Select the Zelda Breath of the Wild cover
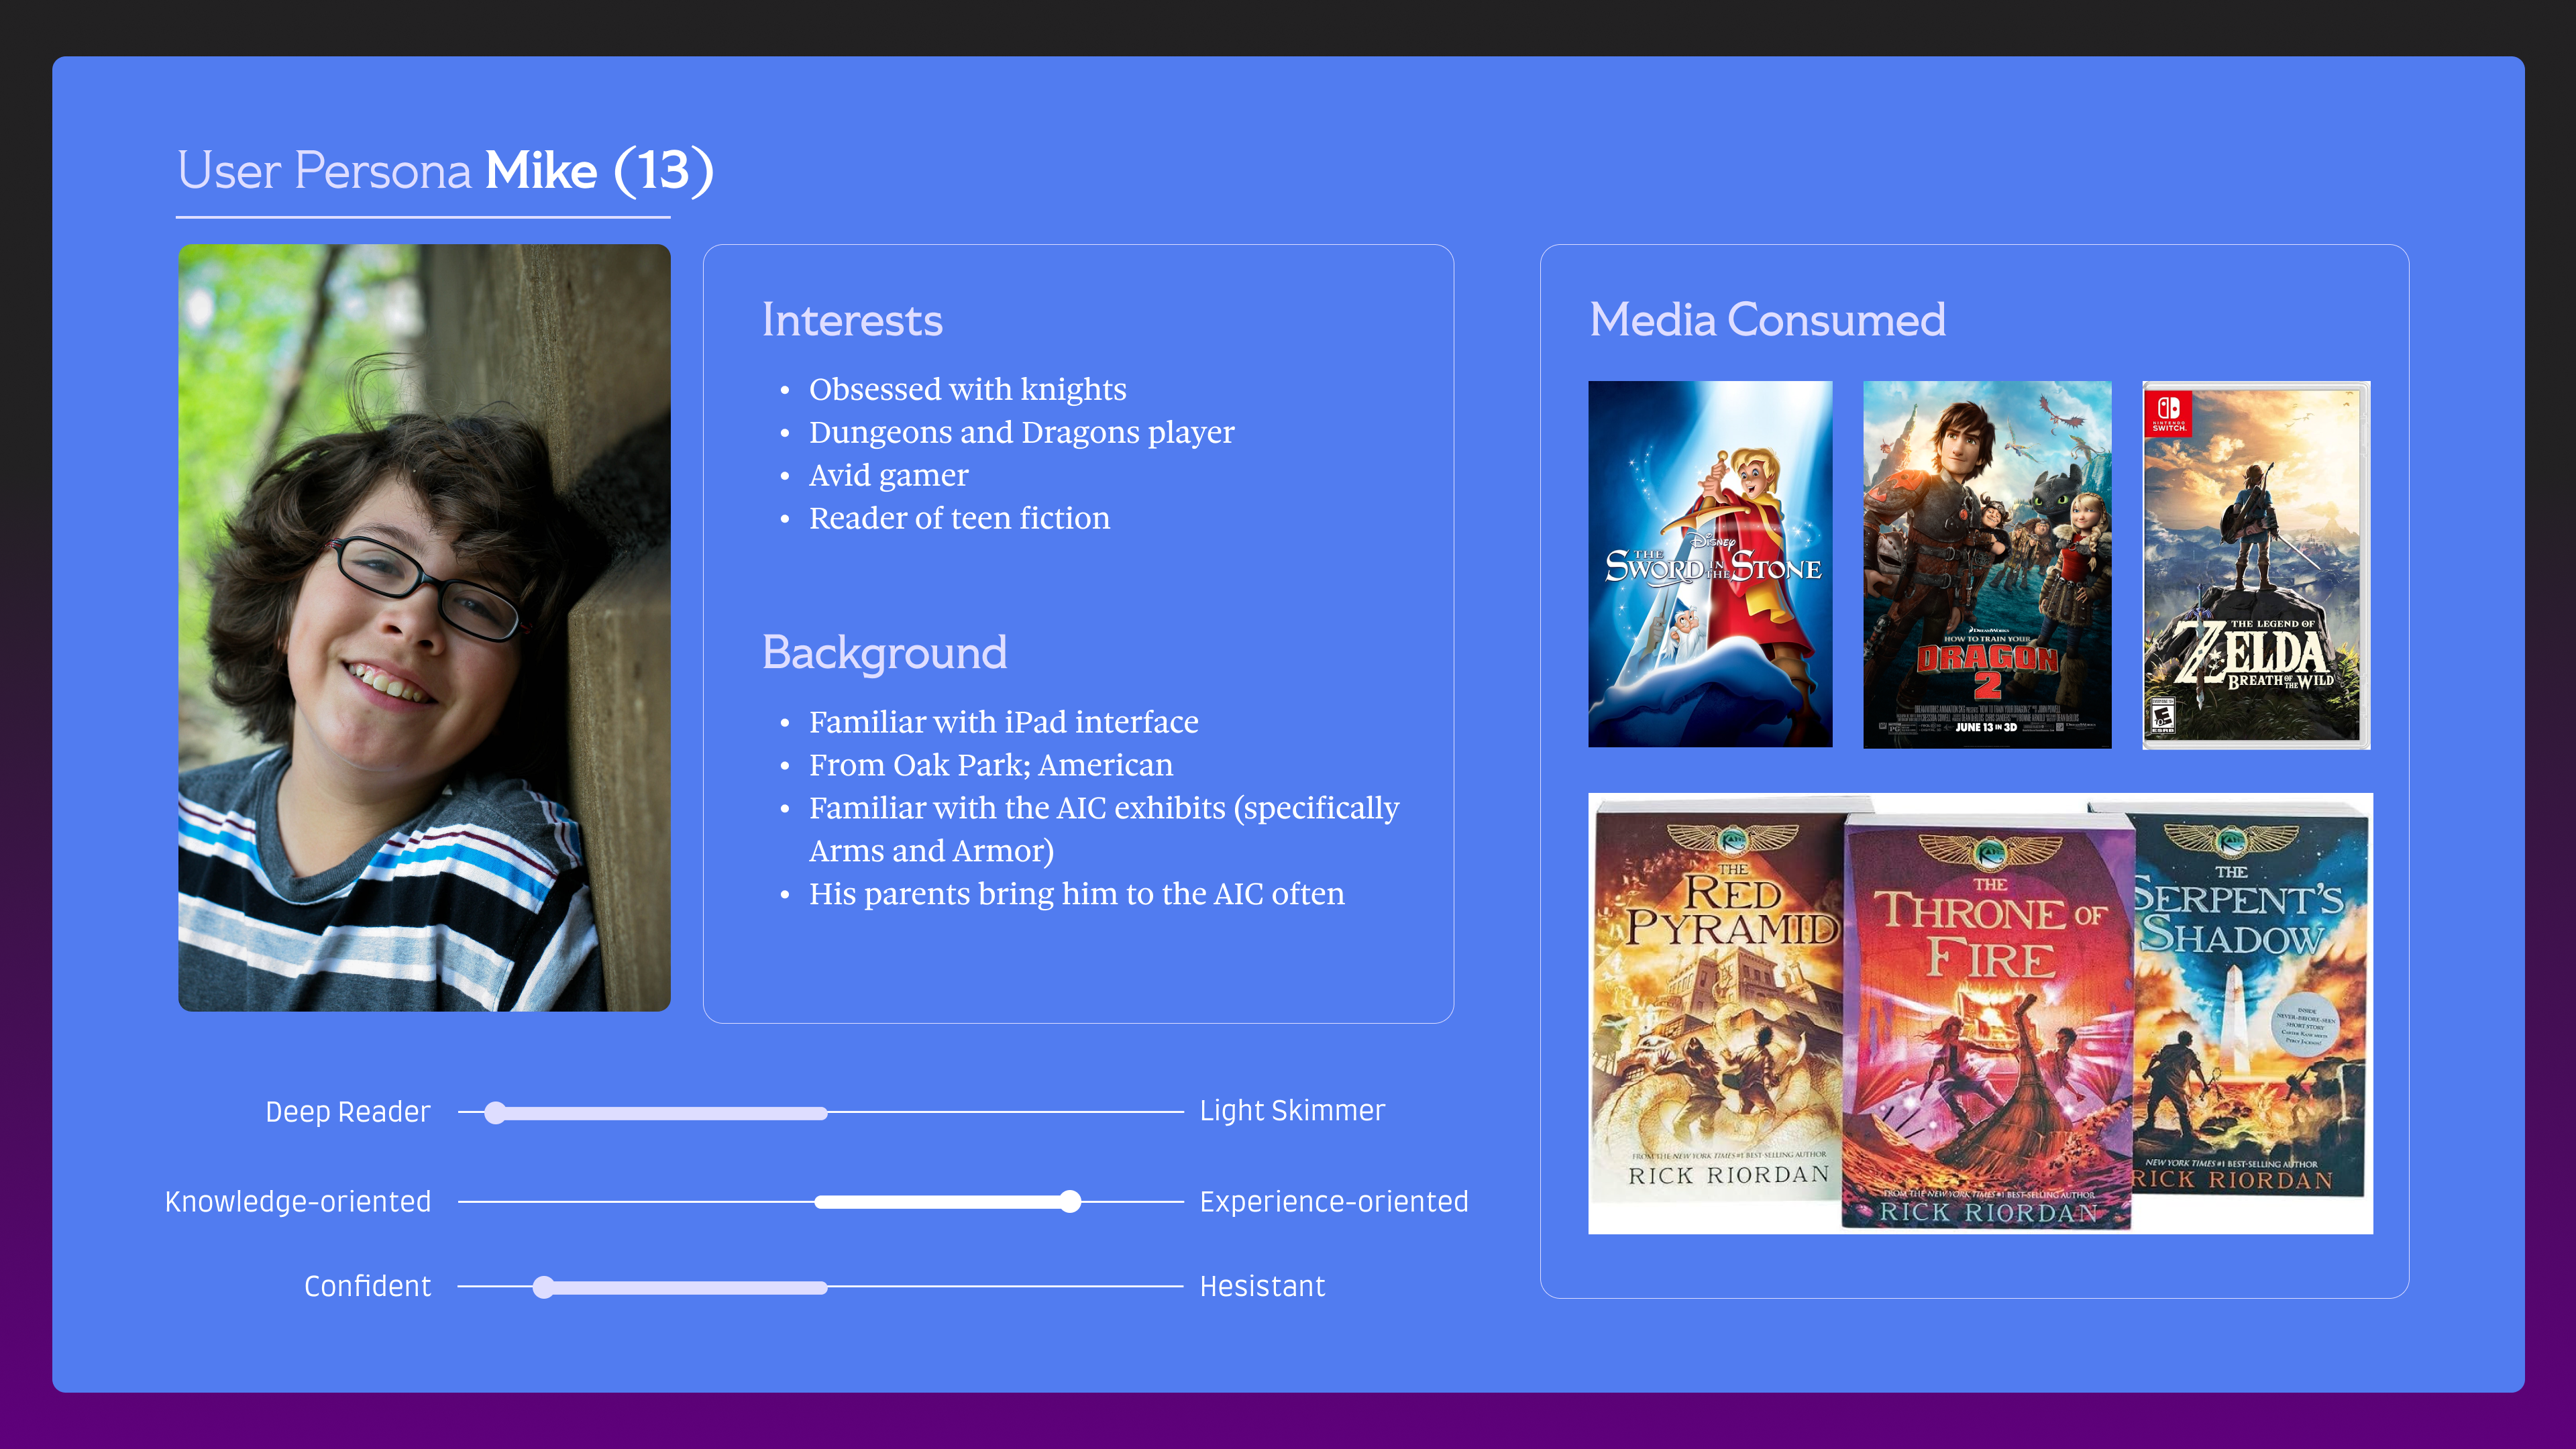This screenshot has height=1449, width=2576. (2256, 565)
